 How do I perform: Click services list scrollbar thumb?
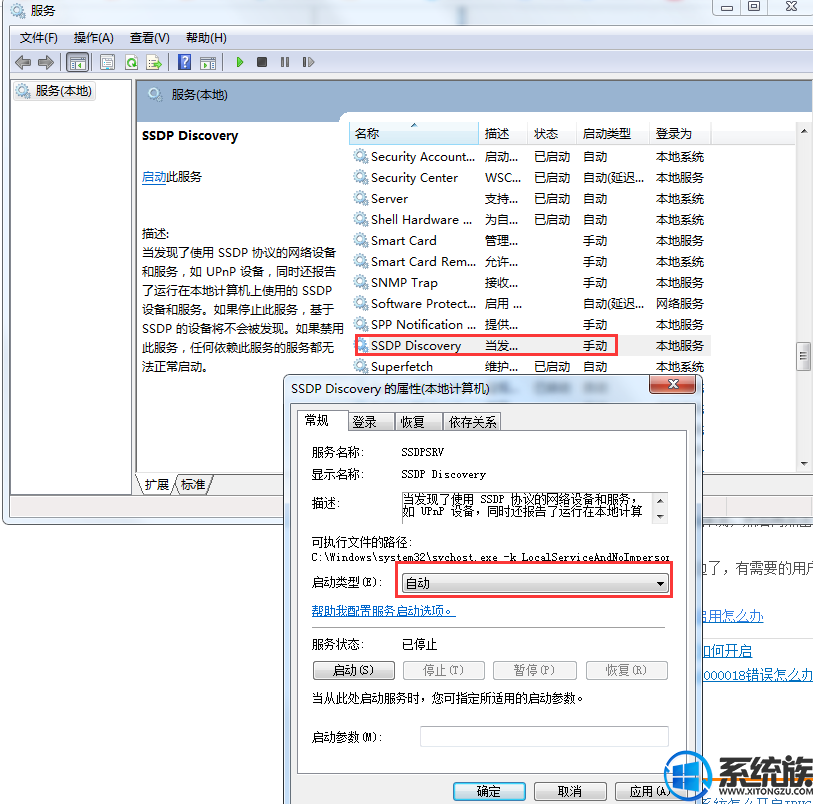click(803, 356)
